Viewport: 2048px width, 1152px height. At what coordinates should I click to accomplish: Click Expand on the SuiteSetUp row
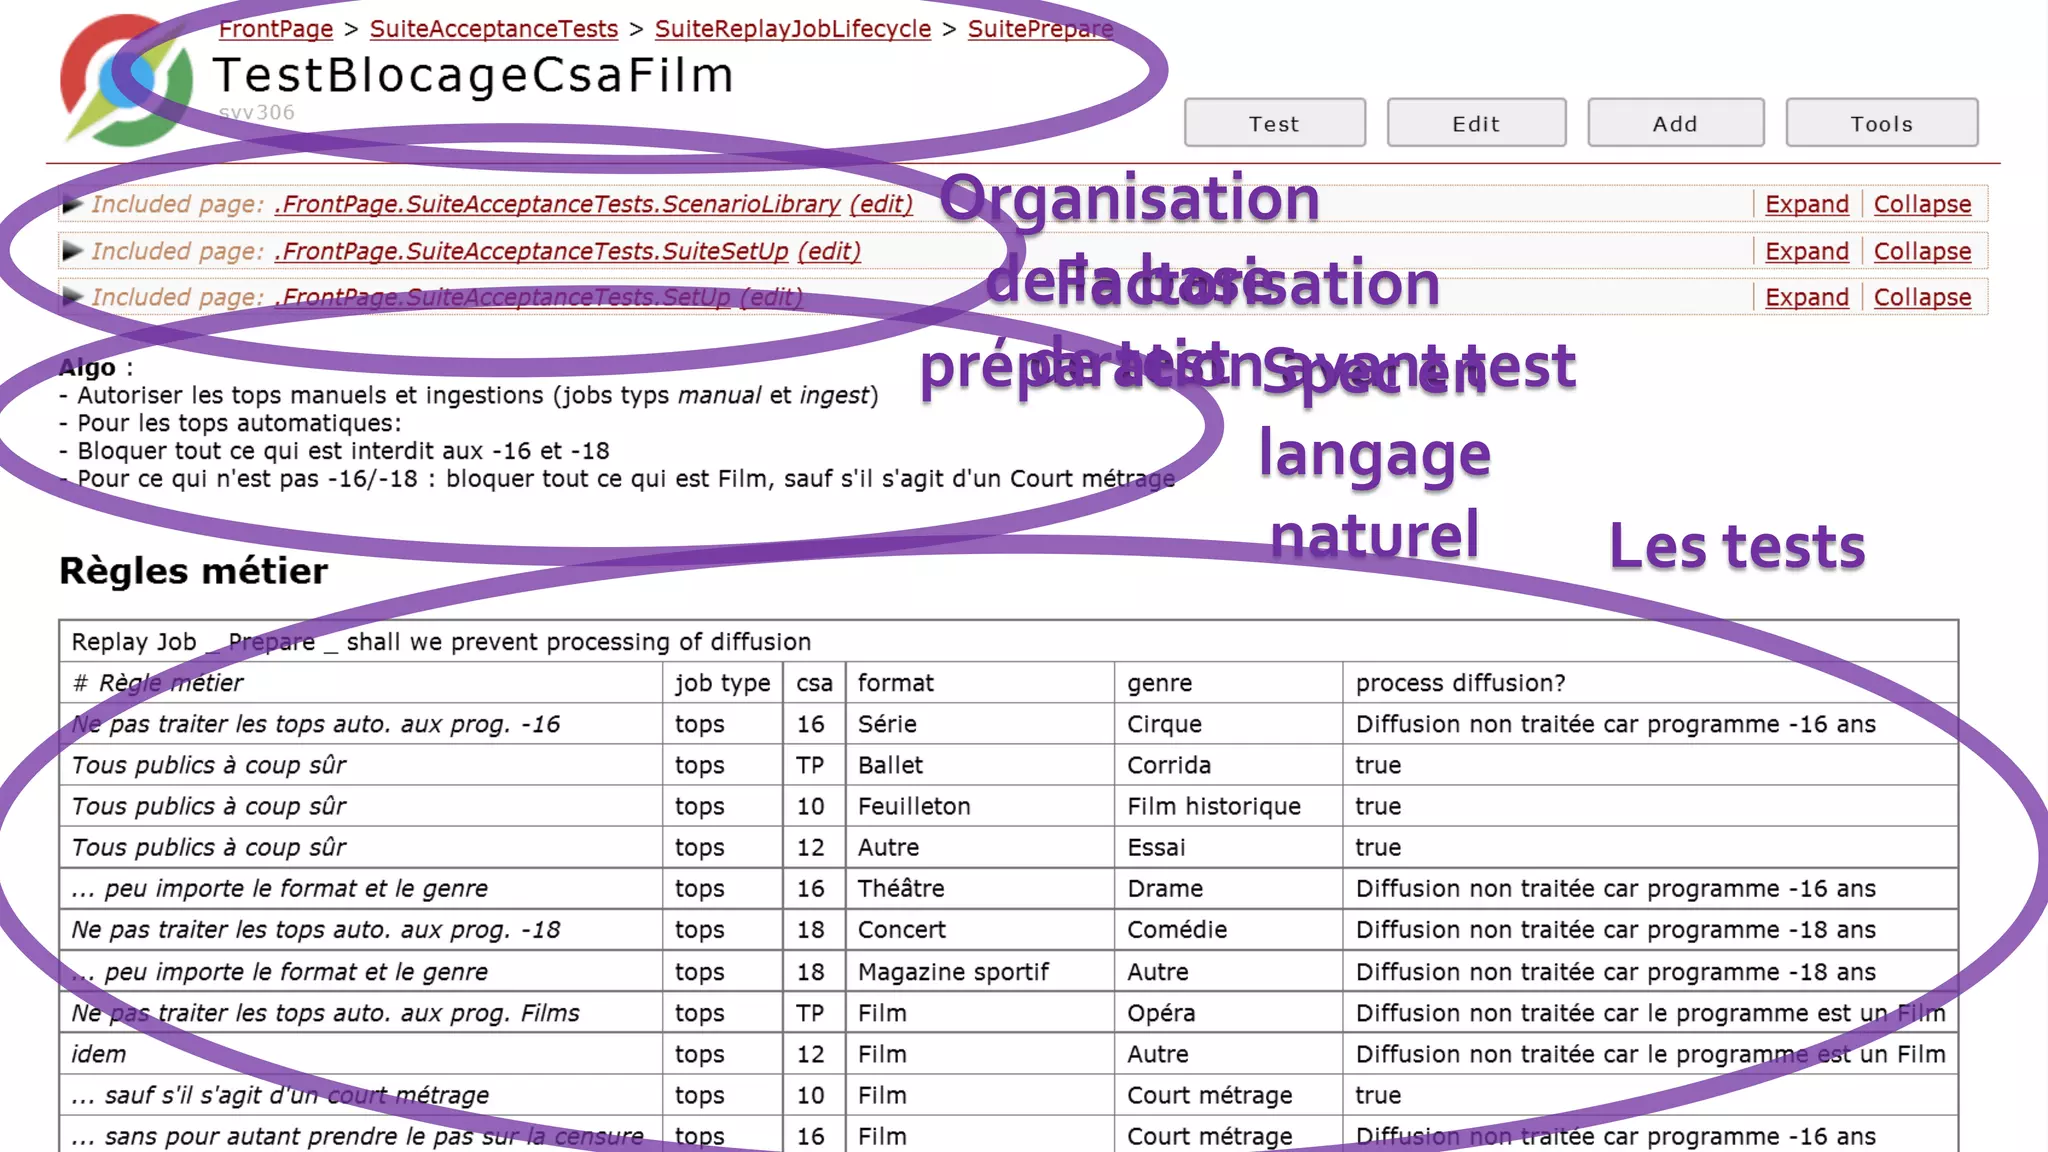tap(1807, 251)
